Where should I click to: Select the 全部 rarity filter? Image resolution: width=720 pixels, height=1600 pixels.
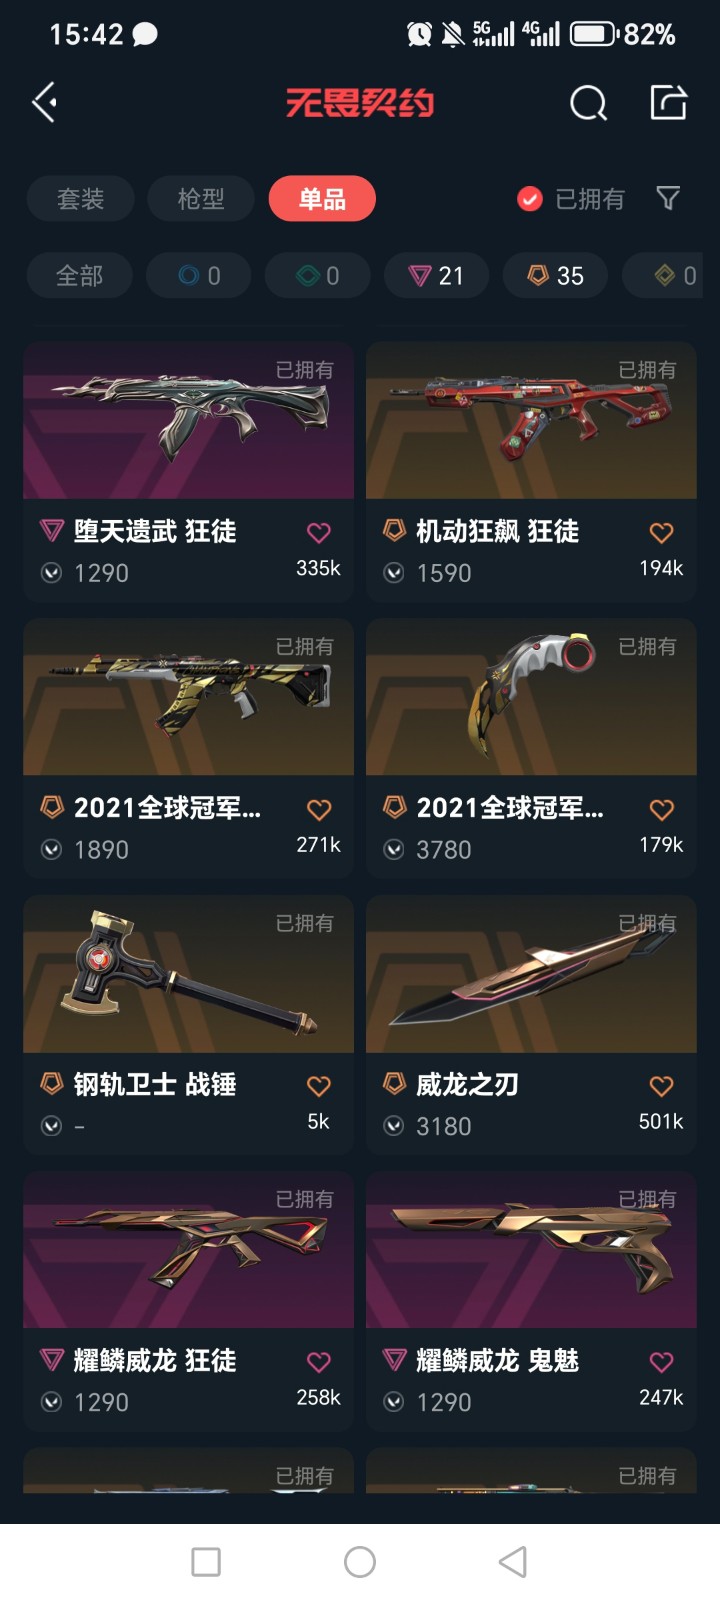tap(79, 276)
